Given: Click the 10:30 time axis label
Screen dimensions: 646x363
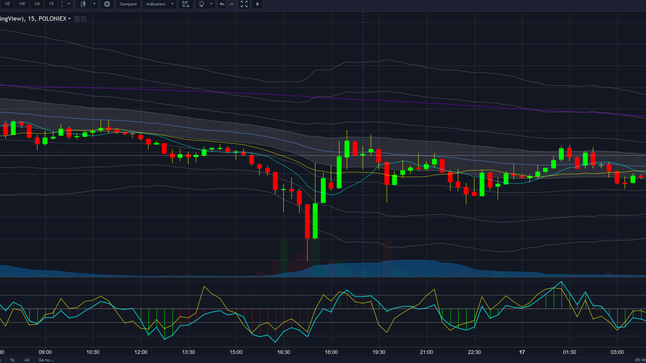Looking at the screenshot, I should point(93,352).
